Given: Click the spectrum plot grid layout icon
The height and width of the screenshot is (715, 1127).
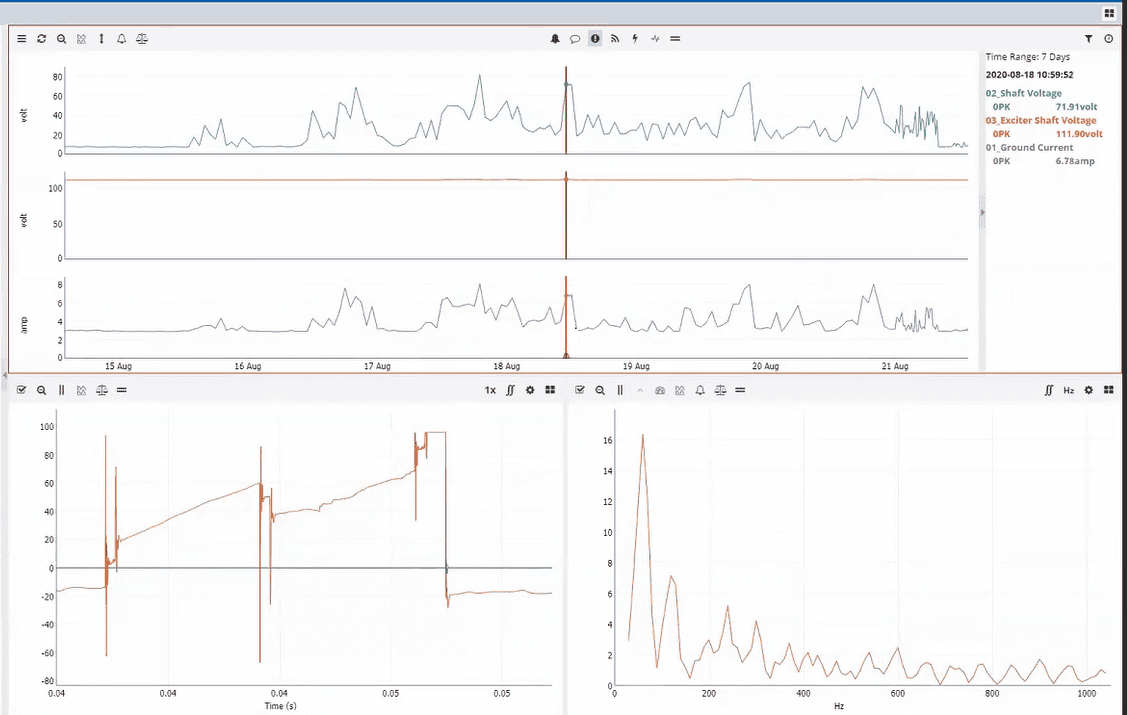Looking at the screenshot, I should (1108, 390).
